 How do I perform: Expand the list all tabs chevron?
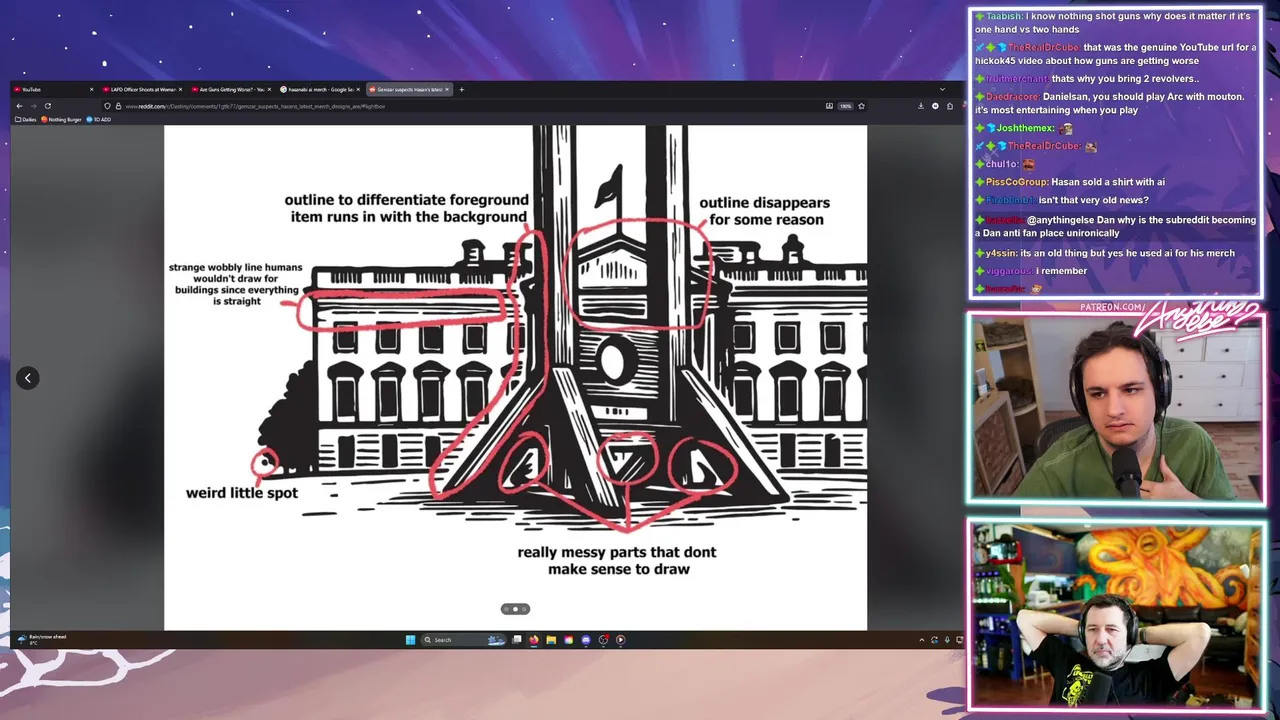tap(942, 89)
